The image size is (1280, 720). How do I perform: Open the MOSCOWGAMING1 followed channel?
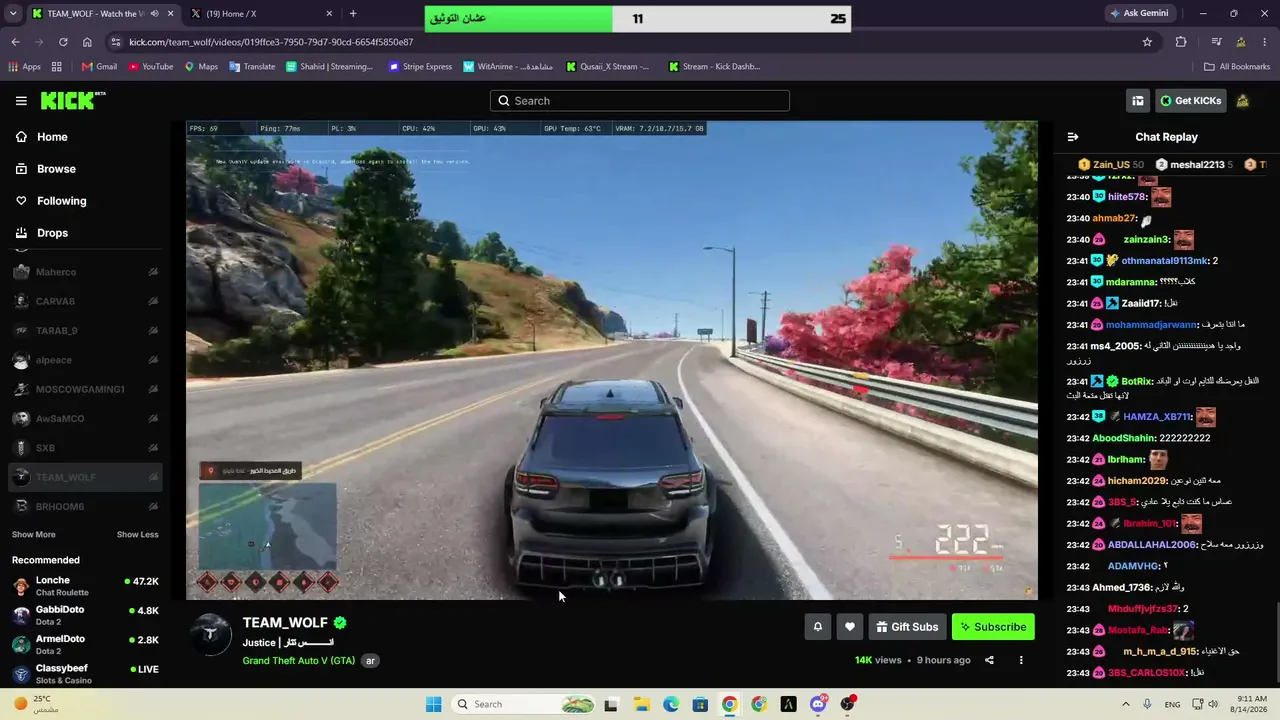86,389
